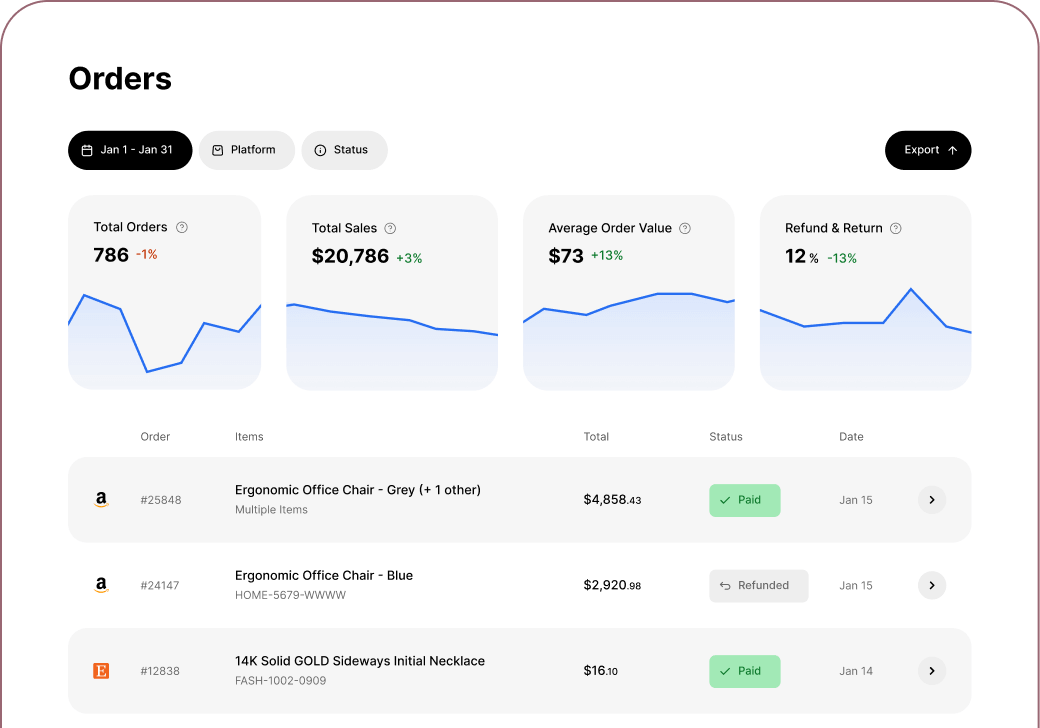1040x728 pixels.
Task: Open the Average Order Value help tooltip icon
Action: tap(685, 228)
